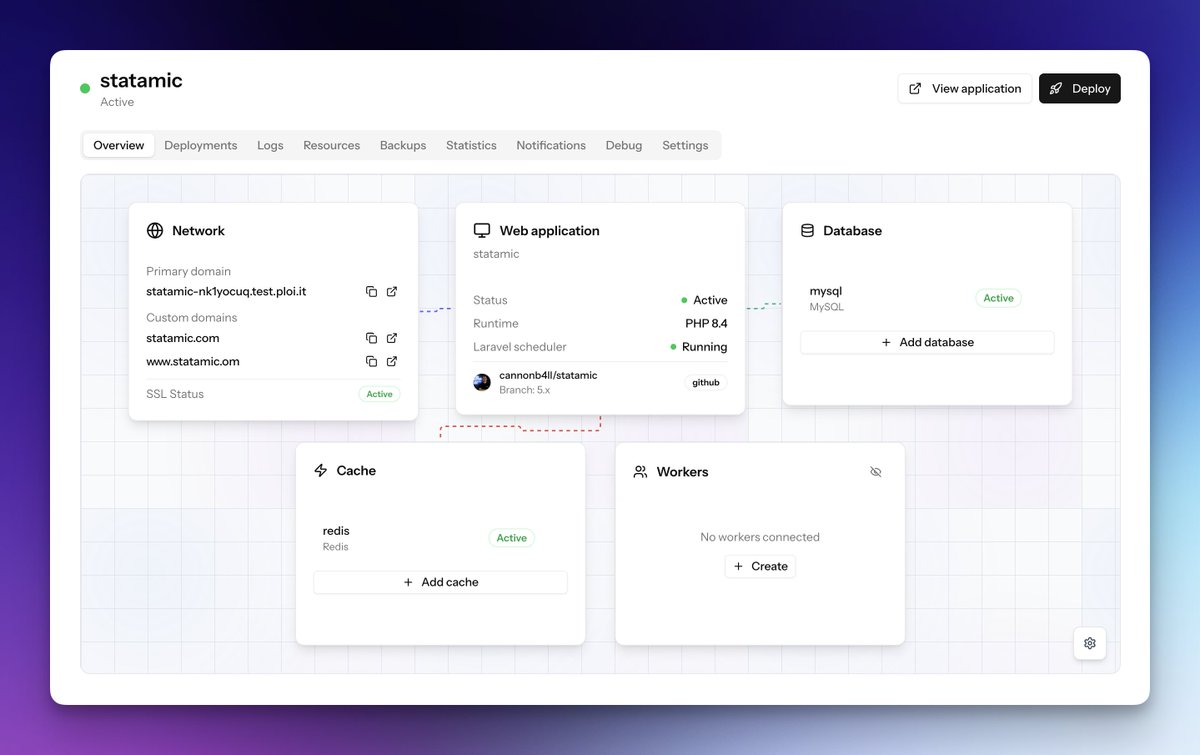1200x755 pixels.
Task: Click the green status dot beside statamic
Action: click(x=85, y=88)
